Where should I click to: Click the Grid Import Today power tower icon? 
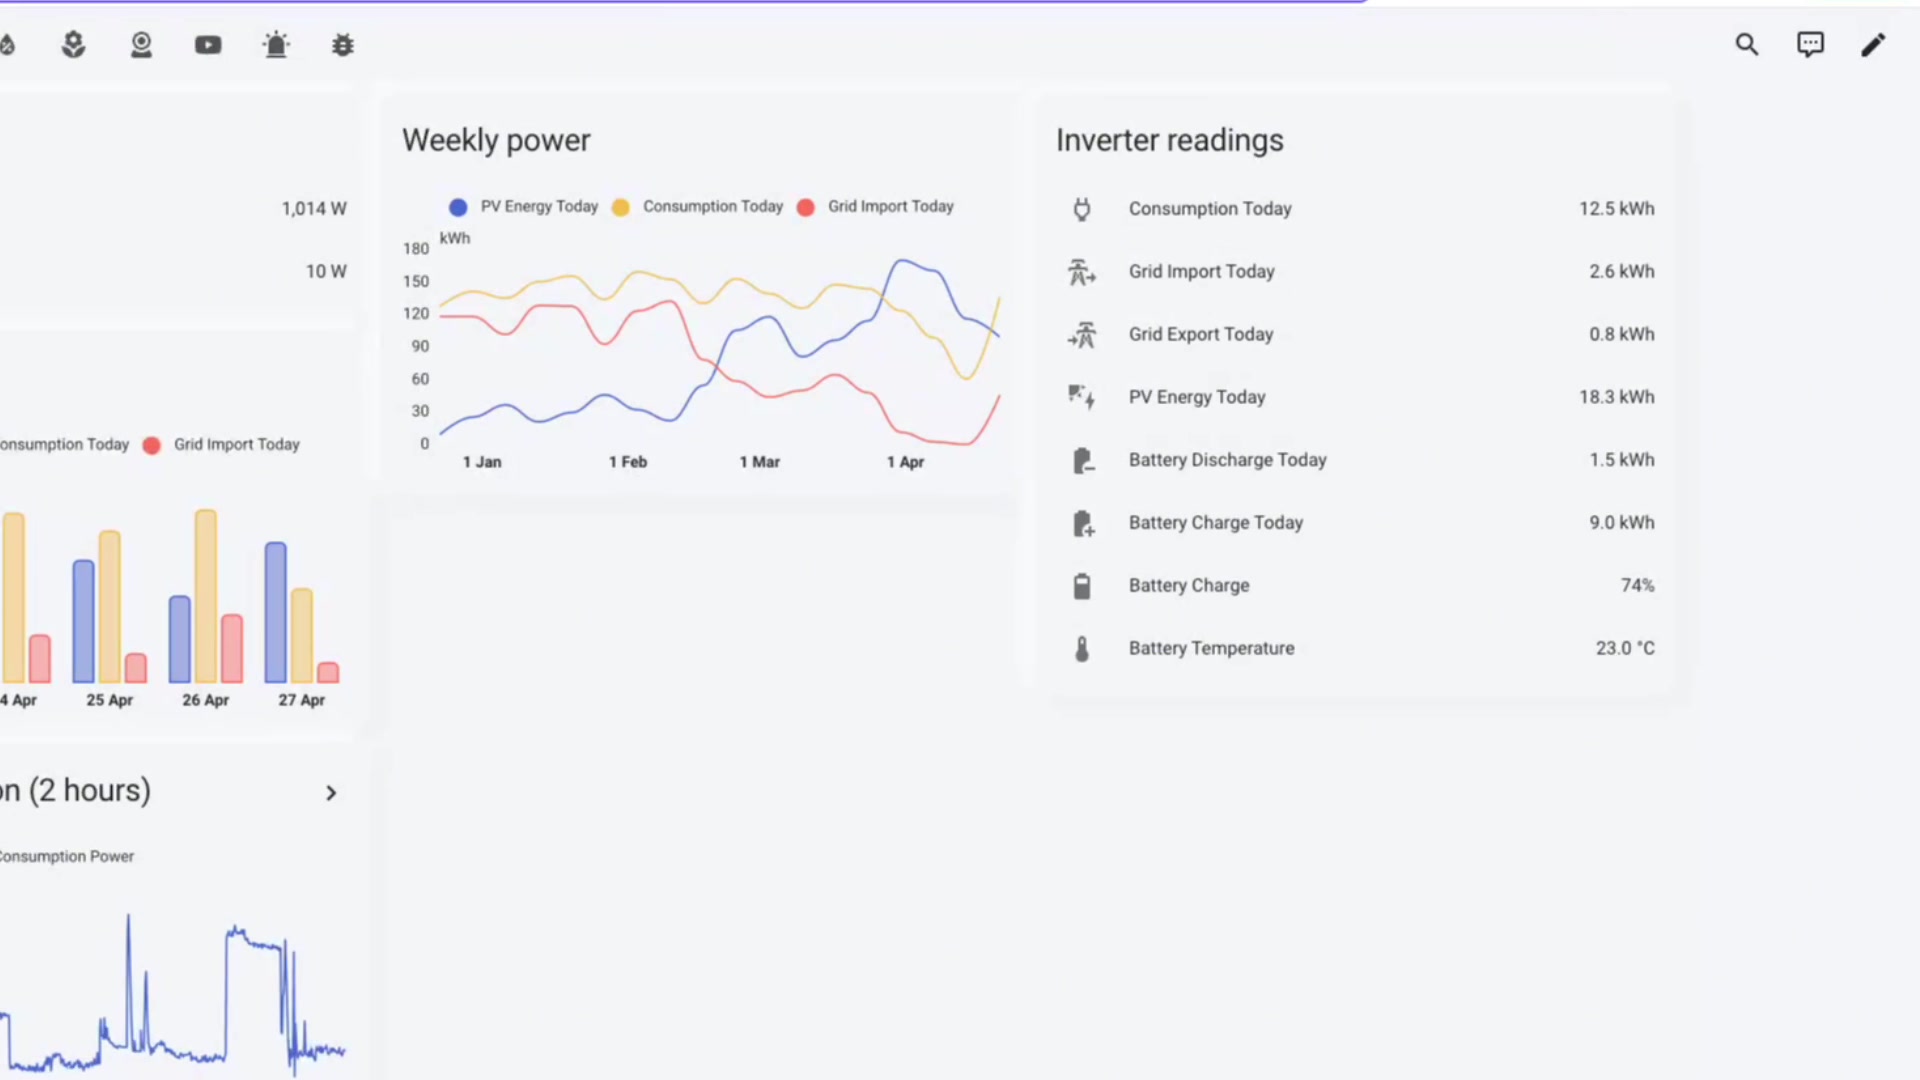pyautogui.click(x=1081, y=271)
